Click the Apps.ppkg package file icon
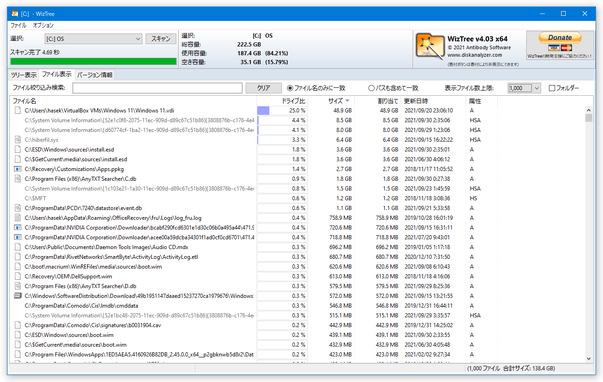 tap(17, 169)
